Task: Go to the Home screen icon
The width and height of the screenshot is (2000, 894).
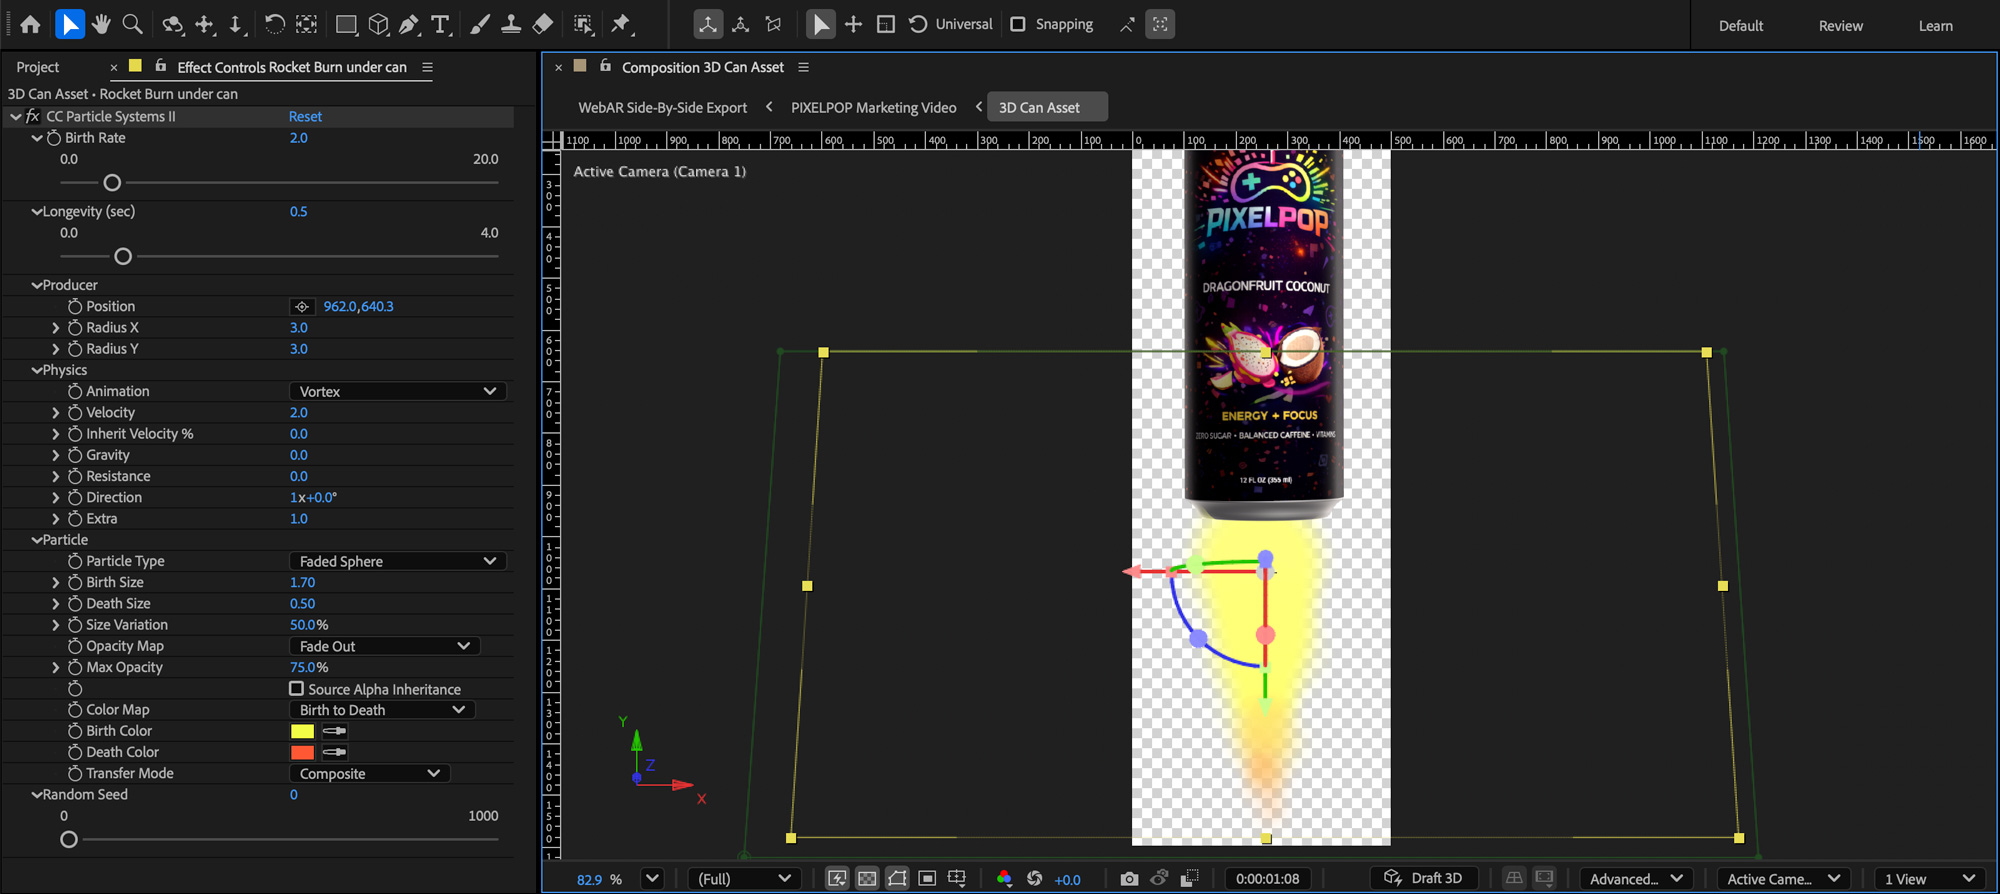Action: [x=30, y=24]
